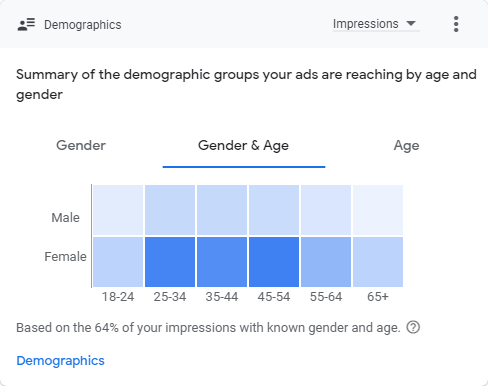The image size is (488, 386).
Task: Click the Female 18-24 heatmap cell
Action: [118, 262]
